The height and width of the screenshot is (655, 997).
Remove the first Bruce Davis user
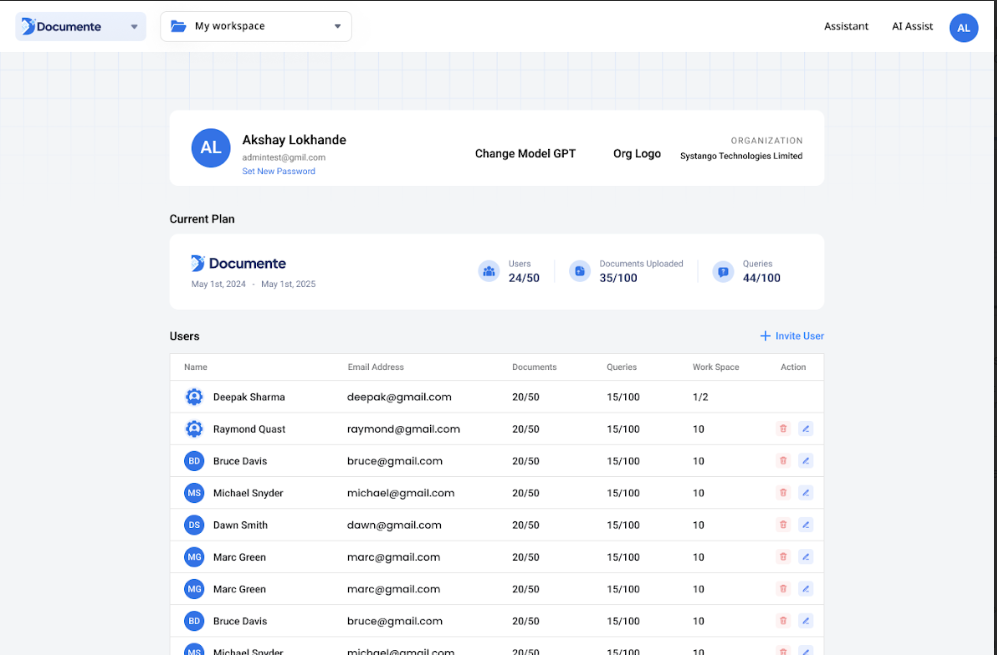(x=783, y=461)
